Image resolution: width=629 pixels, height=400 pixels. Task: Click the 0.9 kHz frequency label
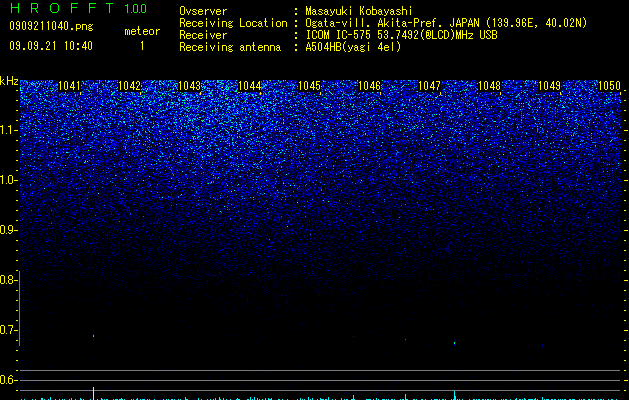(8, 230)
